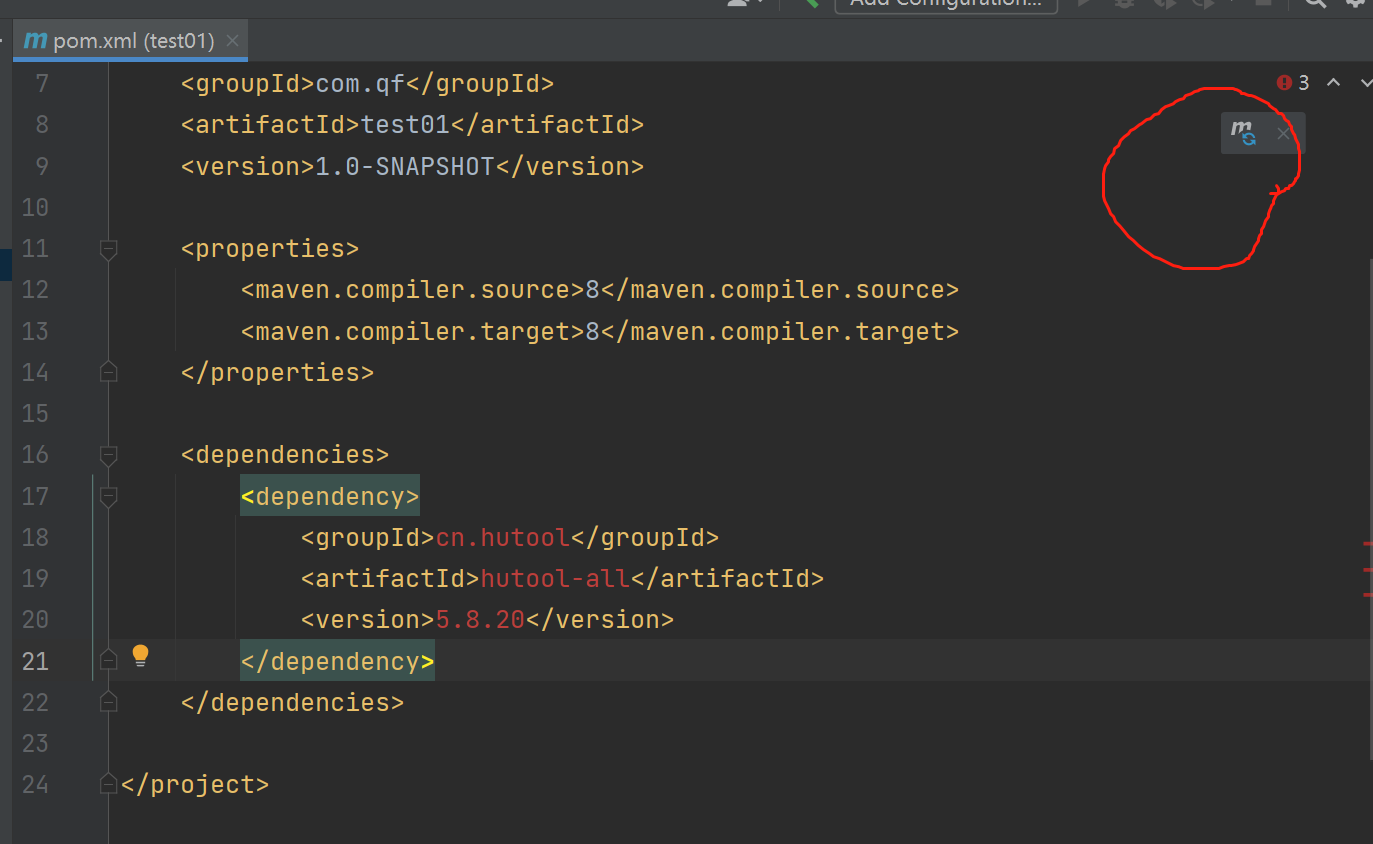Click the closing properties tag
Image resolution: width=1373 pixels, height=844 pixels.
(x=277, y=372)
